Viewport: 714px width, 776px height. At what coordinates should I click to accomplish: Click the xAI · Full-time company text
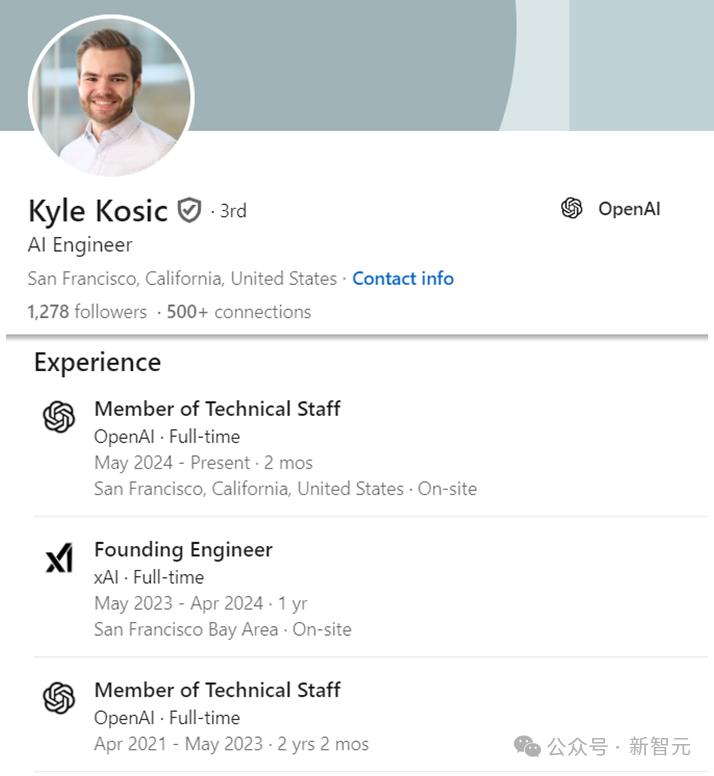click(x=149, y=577)
